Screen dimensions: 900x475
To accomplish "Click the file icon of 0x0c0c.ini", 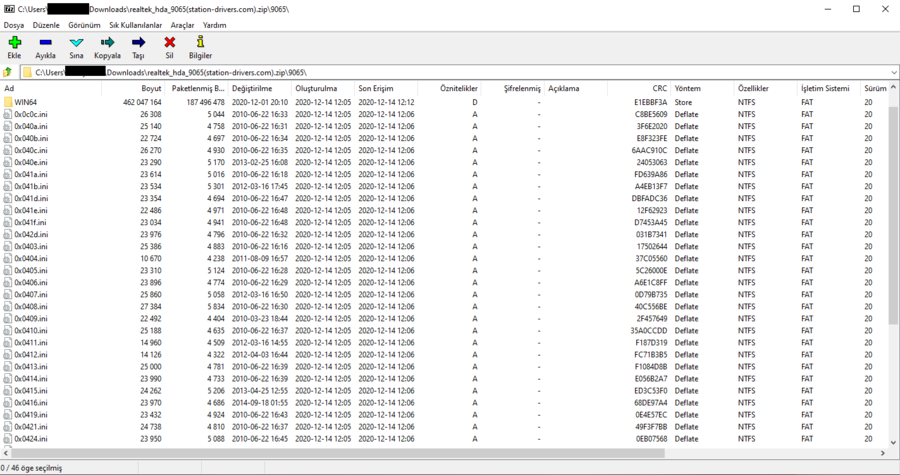I will coord(7,114).
